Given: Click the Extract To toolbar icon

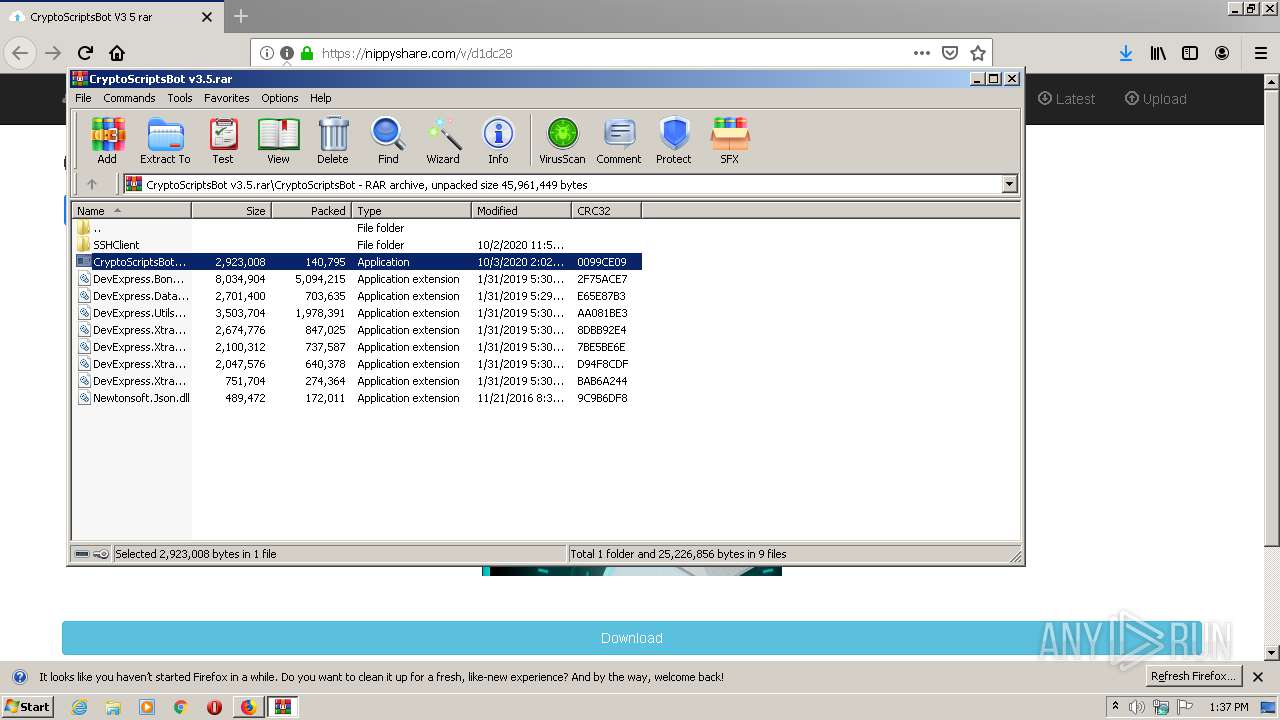Looking at the screenshot, I should click(x=165, y=140).
